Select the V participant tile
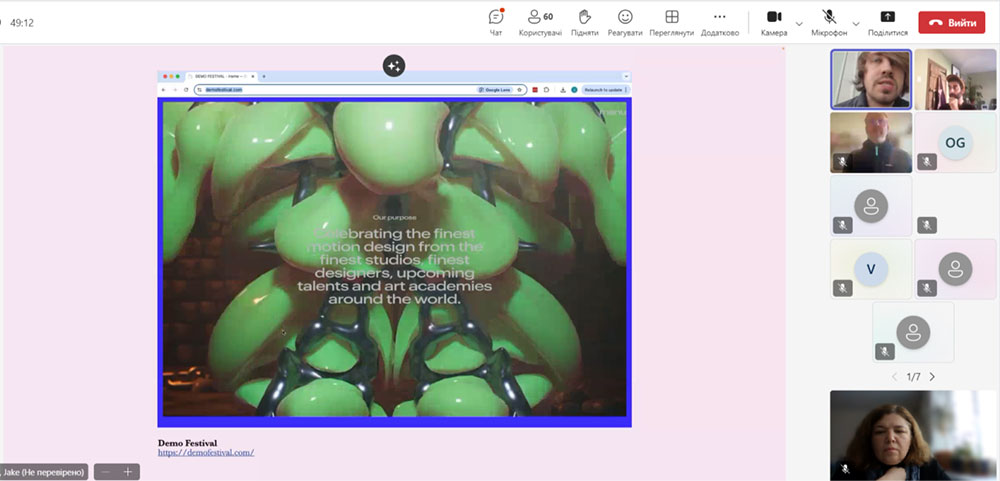This screenshot has width=1000, height=481. point(871,269)
